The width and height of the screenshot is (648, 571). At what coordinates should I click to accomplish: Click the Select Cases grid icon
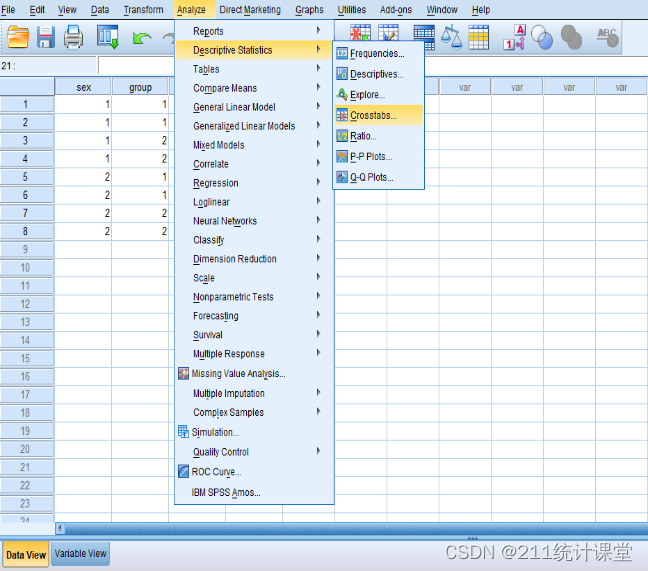click(479, 37)
